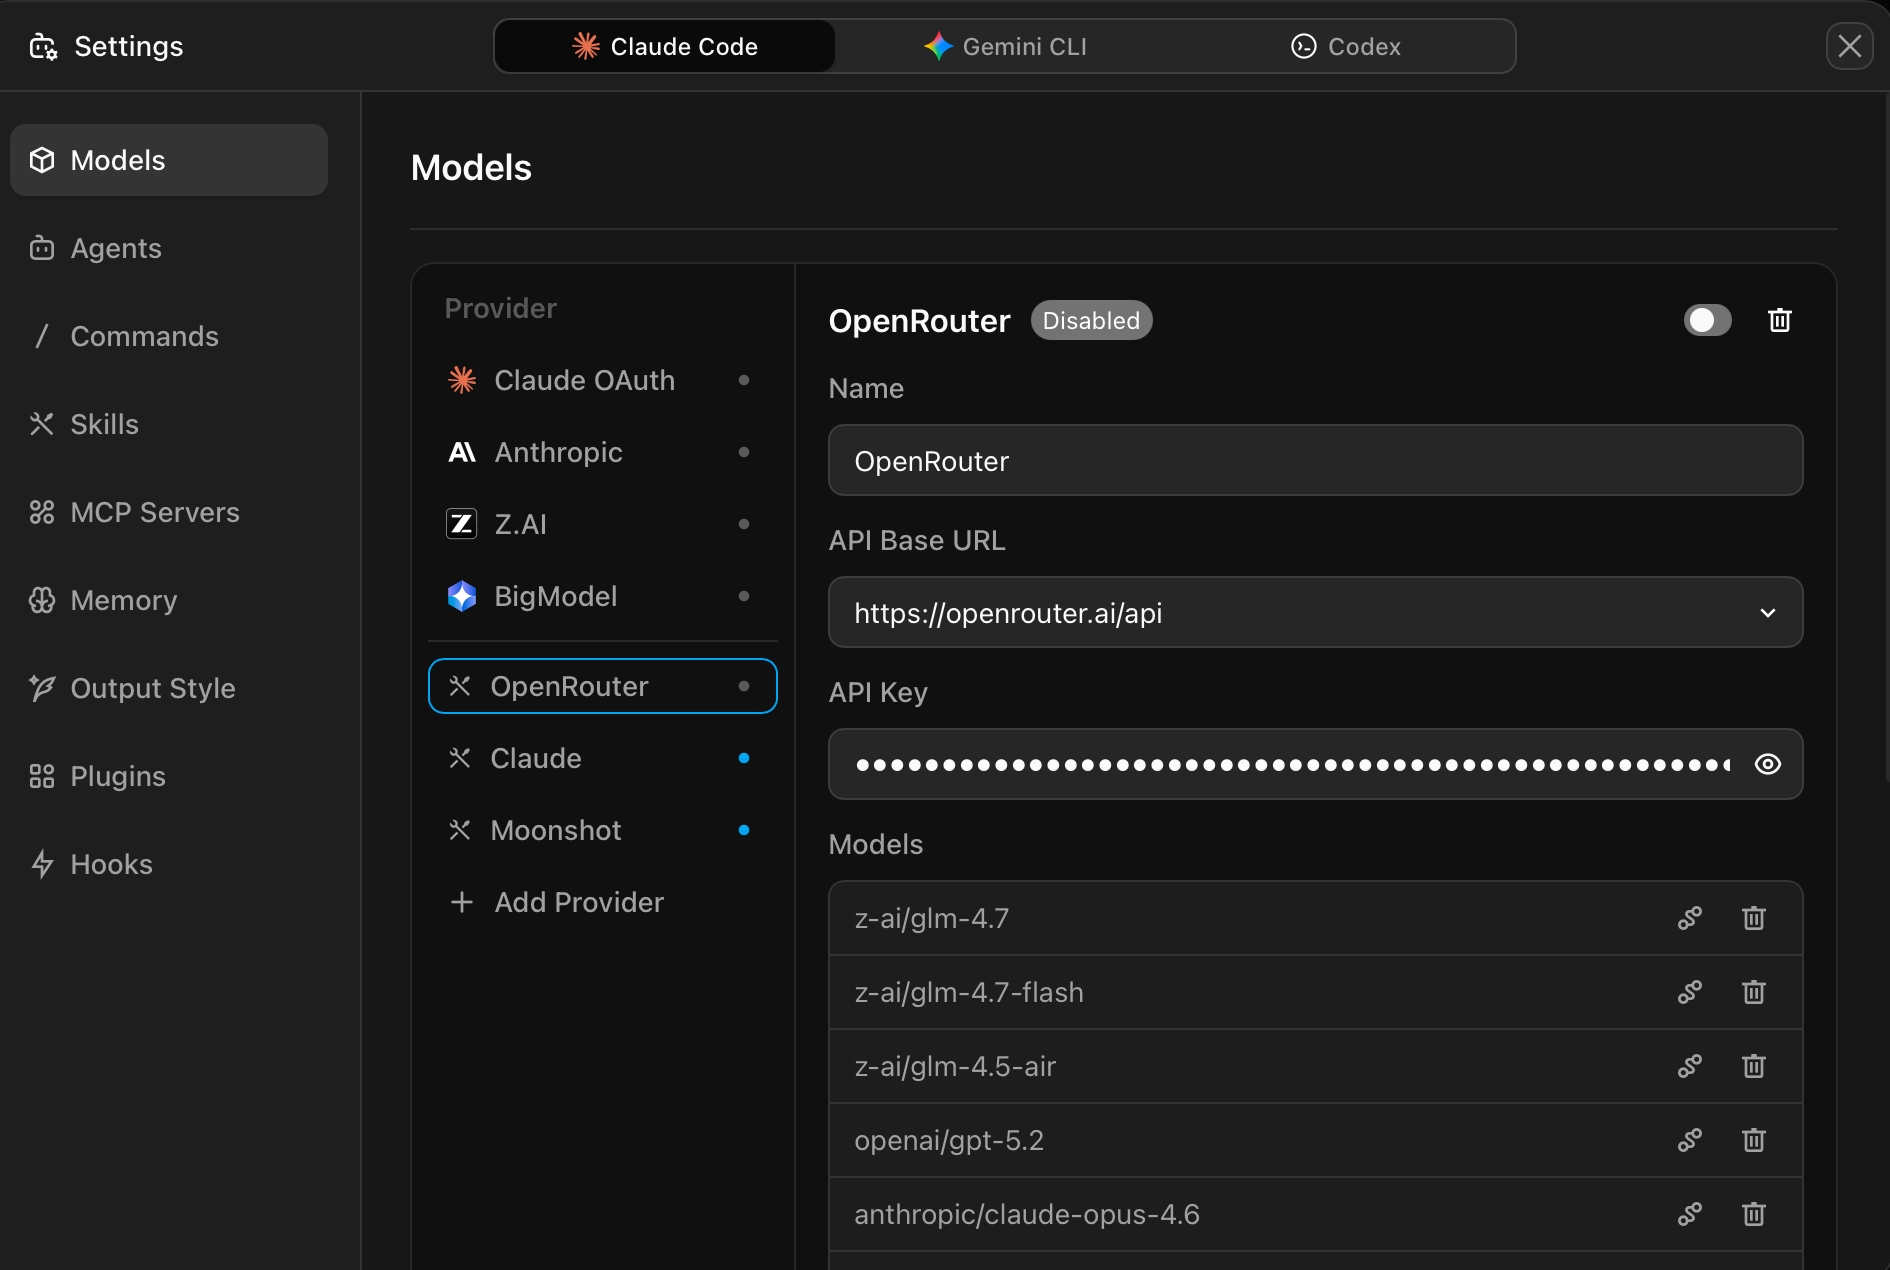The height and width of the screenshot is (1270, 1890).
Task: Click link icon for z-ai/glm-4.7 model
Action: [1689, 918]
